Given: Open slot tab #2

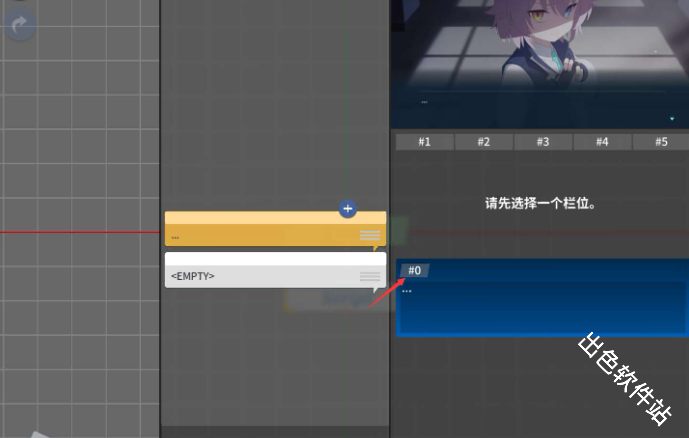Looking at the screenshot, I should point(484,142).
